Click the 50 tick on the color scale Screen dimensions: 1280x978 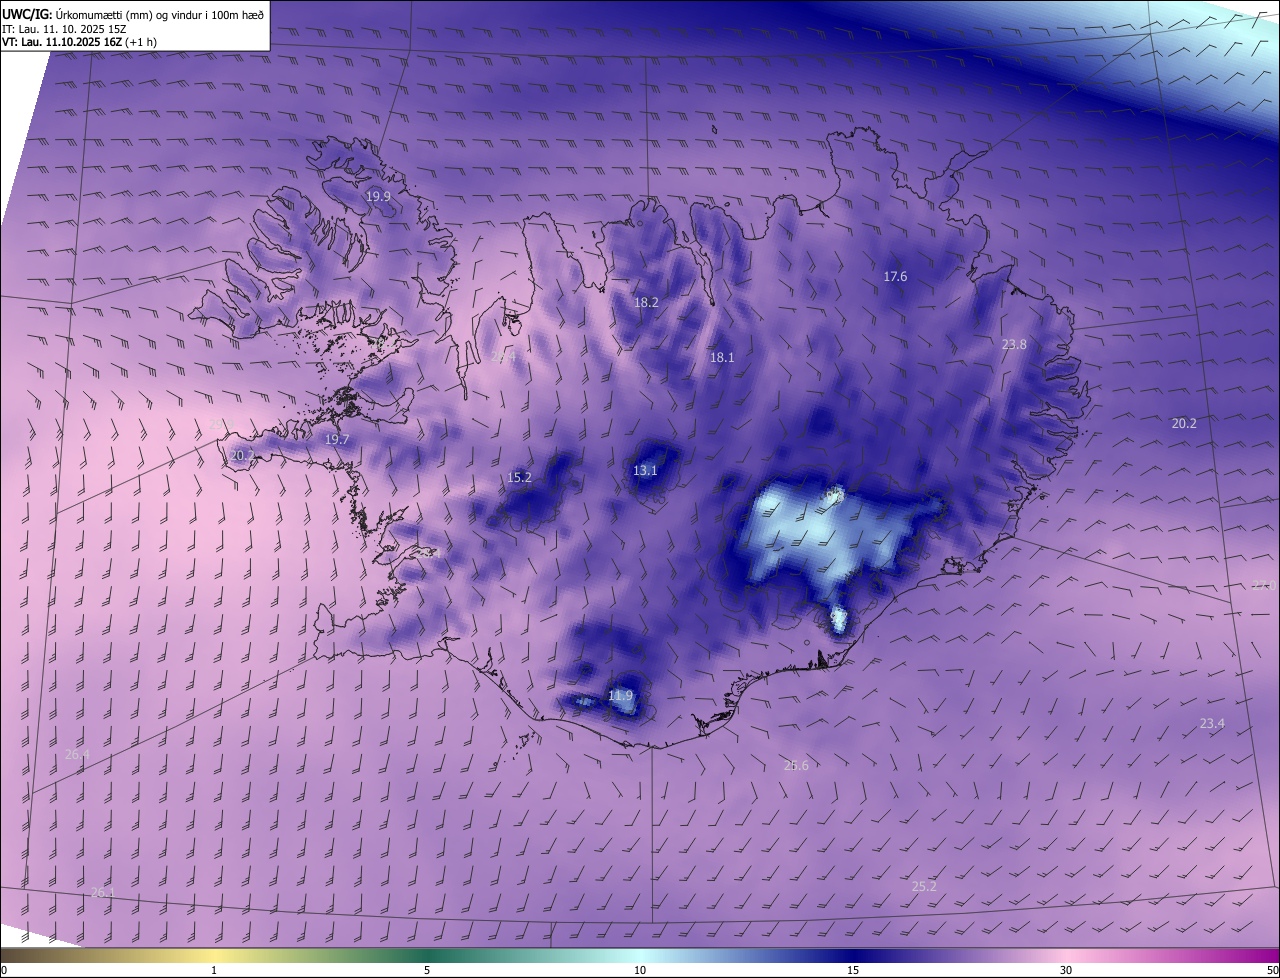[1272, 970]
